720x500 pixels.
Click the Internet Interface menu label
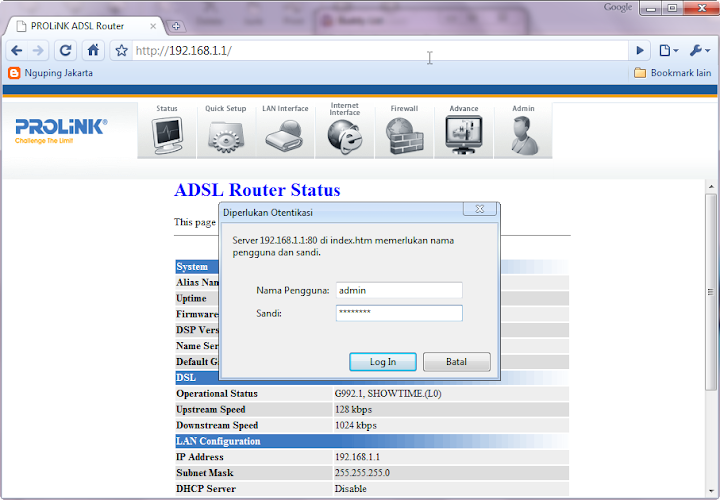tap(345, 109)
